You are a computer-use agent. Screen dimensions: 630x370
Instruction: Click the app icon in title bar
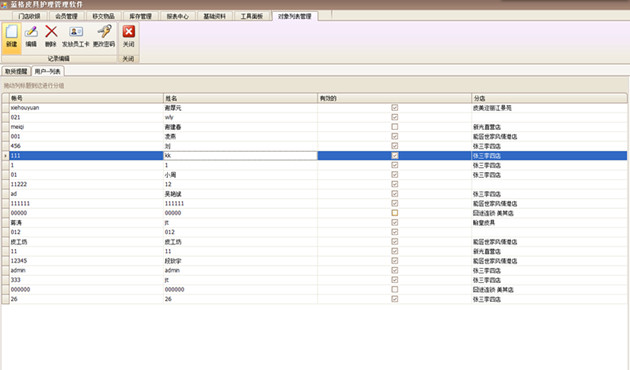point(4,4)
